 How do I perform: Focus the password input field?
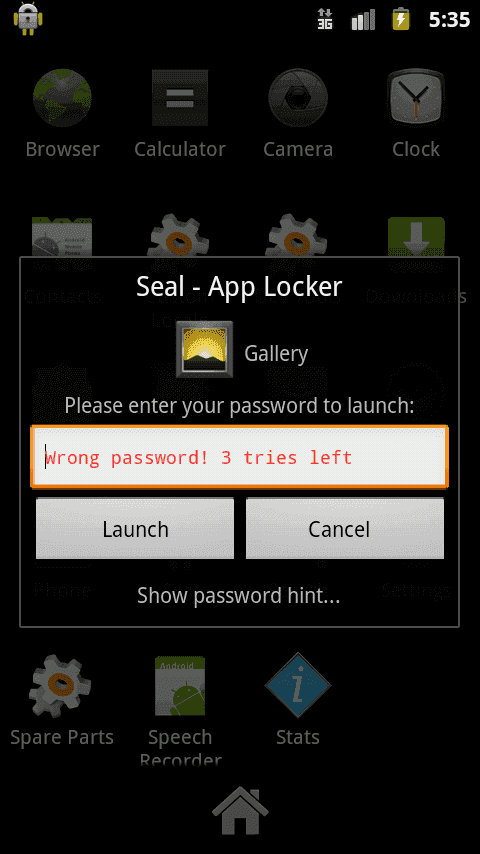240,456
